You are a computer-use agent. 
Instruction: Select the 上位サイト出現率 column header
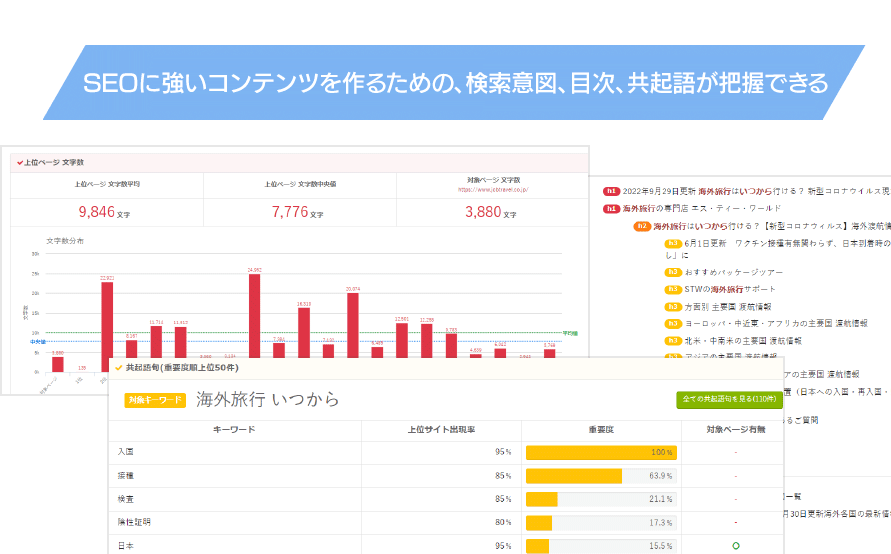pyautogui.click(x=441, y=429)
